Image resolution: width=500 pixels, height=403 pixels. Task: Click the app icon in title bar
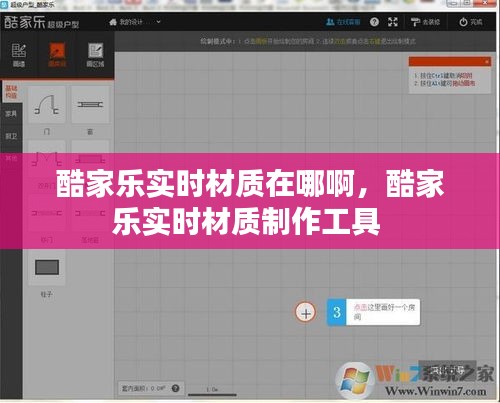(4, 5)
